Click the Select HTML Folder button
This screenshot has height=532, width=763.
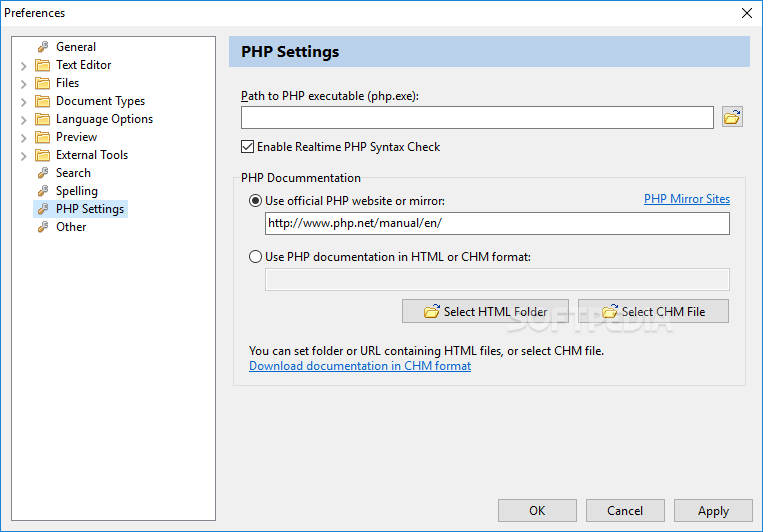pos(485,311)
